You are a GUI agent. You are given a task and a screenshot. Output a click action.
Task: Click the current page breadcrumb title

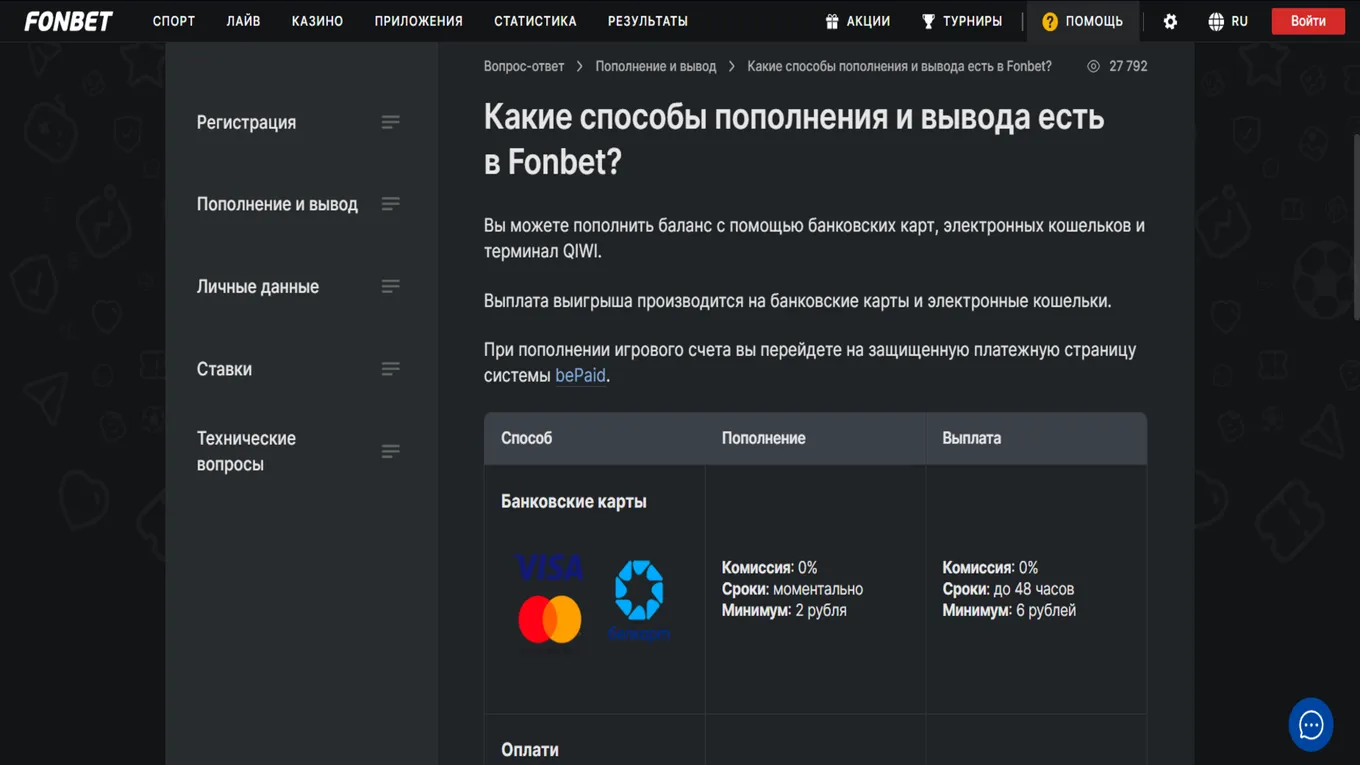pyautogui.click(x=899, y=66)
